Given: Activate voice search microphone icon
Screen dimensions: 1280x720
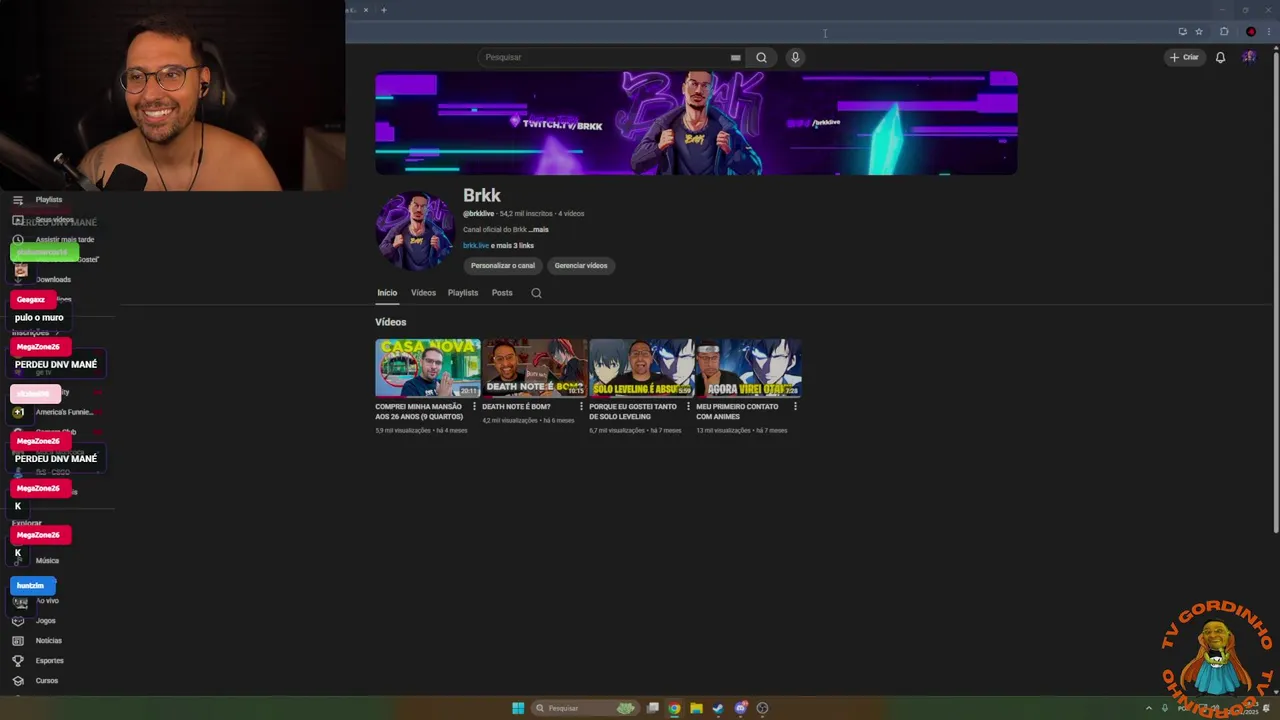Looking at the screenshot, I should (x=795, y=57).
